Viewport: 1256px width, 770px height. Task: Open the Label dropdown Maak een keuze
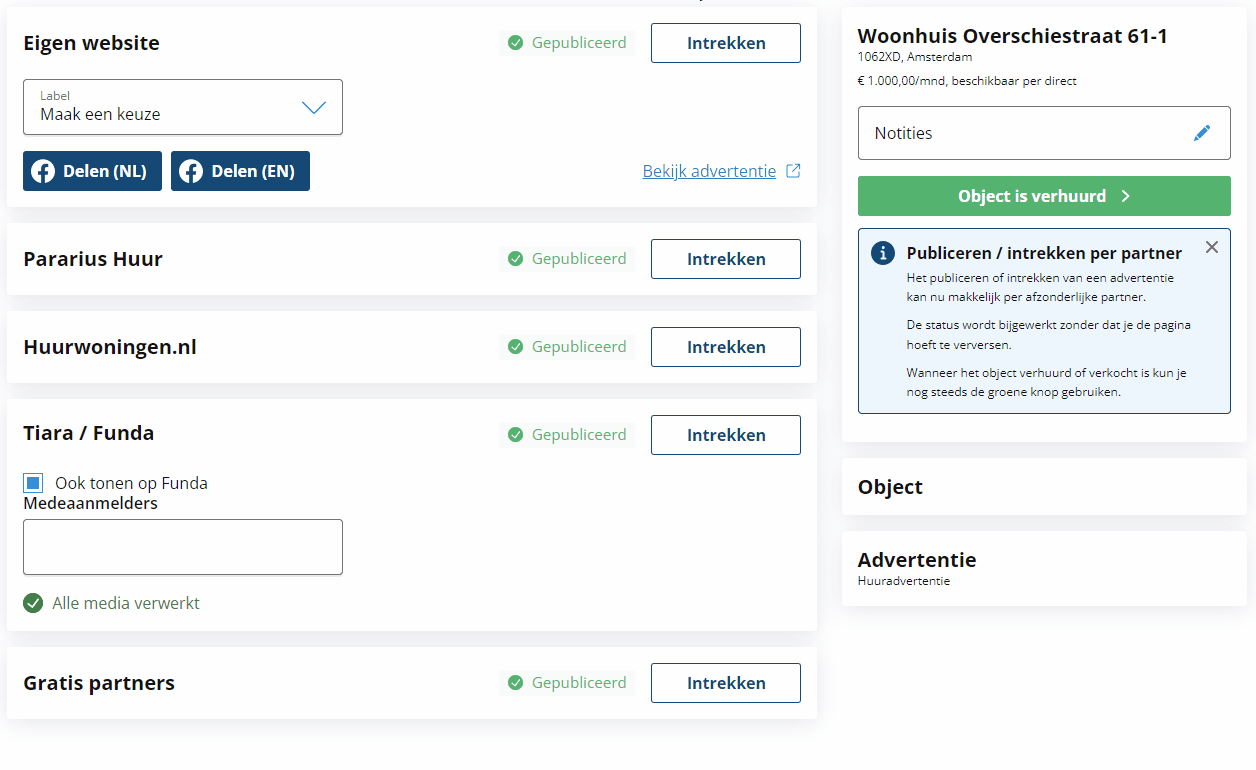(x=183, y=107)
